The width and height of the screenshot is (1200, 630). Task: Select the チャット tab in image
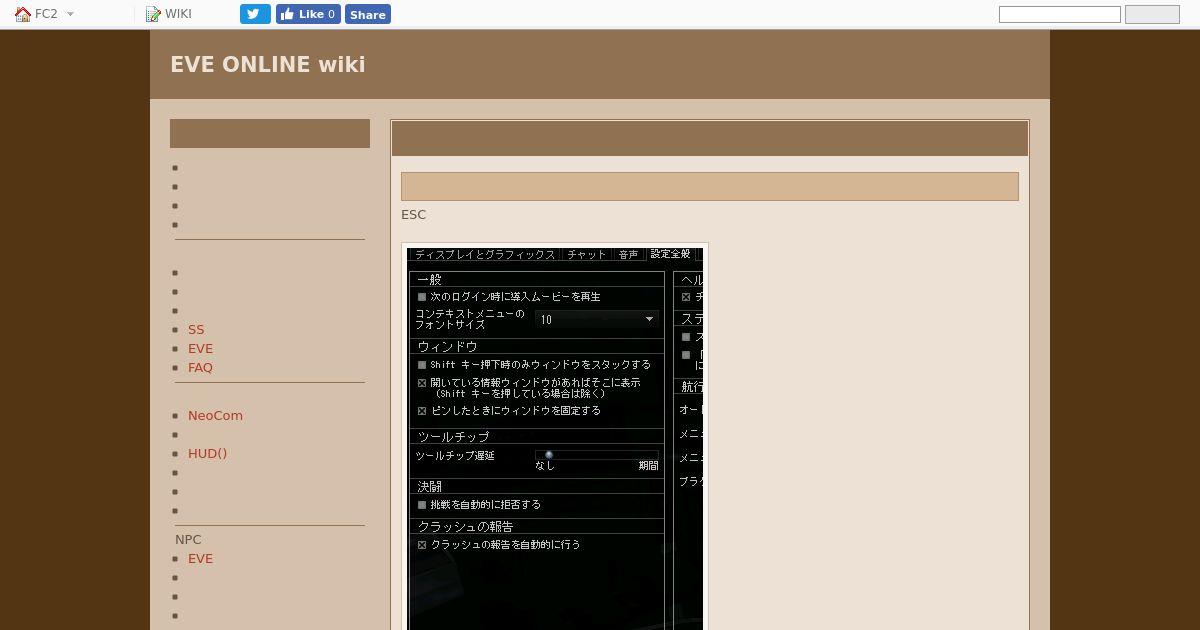(x=586, y=255)
